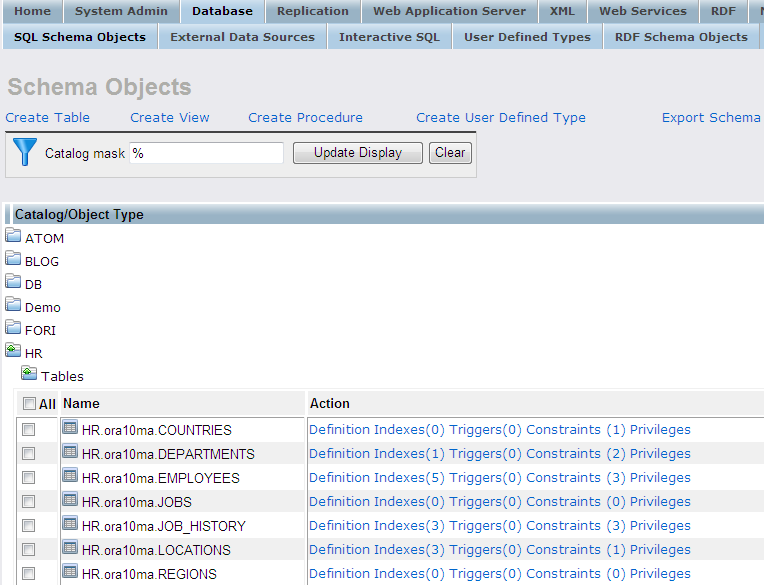Select the checkbox for HR.ora10ma.LOCATIONS row

(29, 550)
